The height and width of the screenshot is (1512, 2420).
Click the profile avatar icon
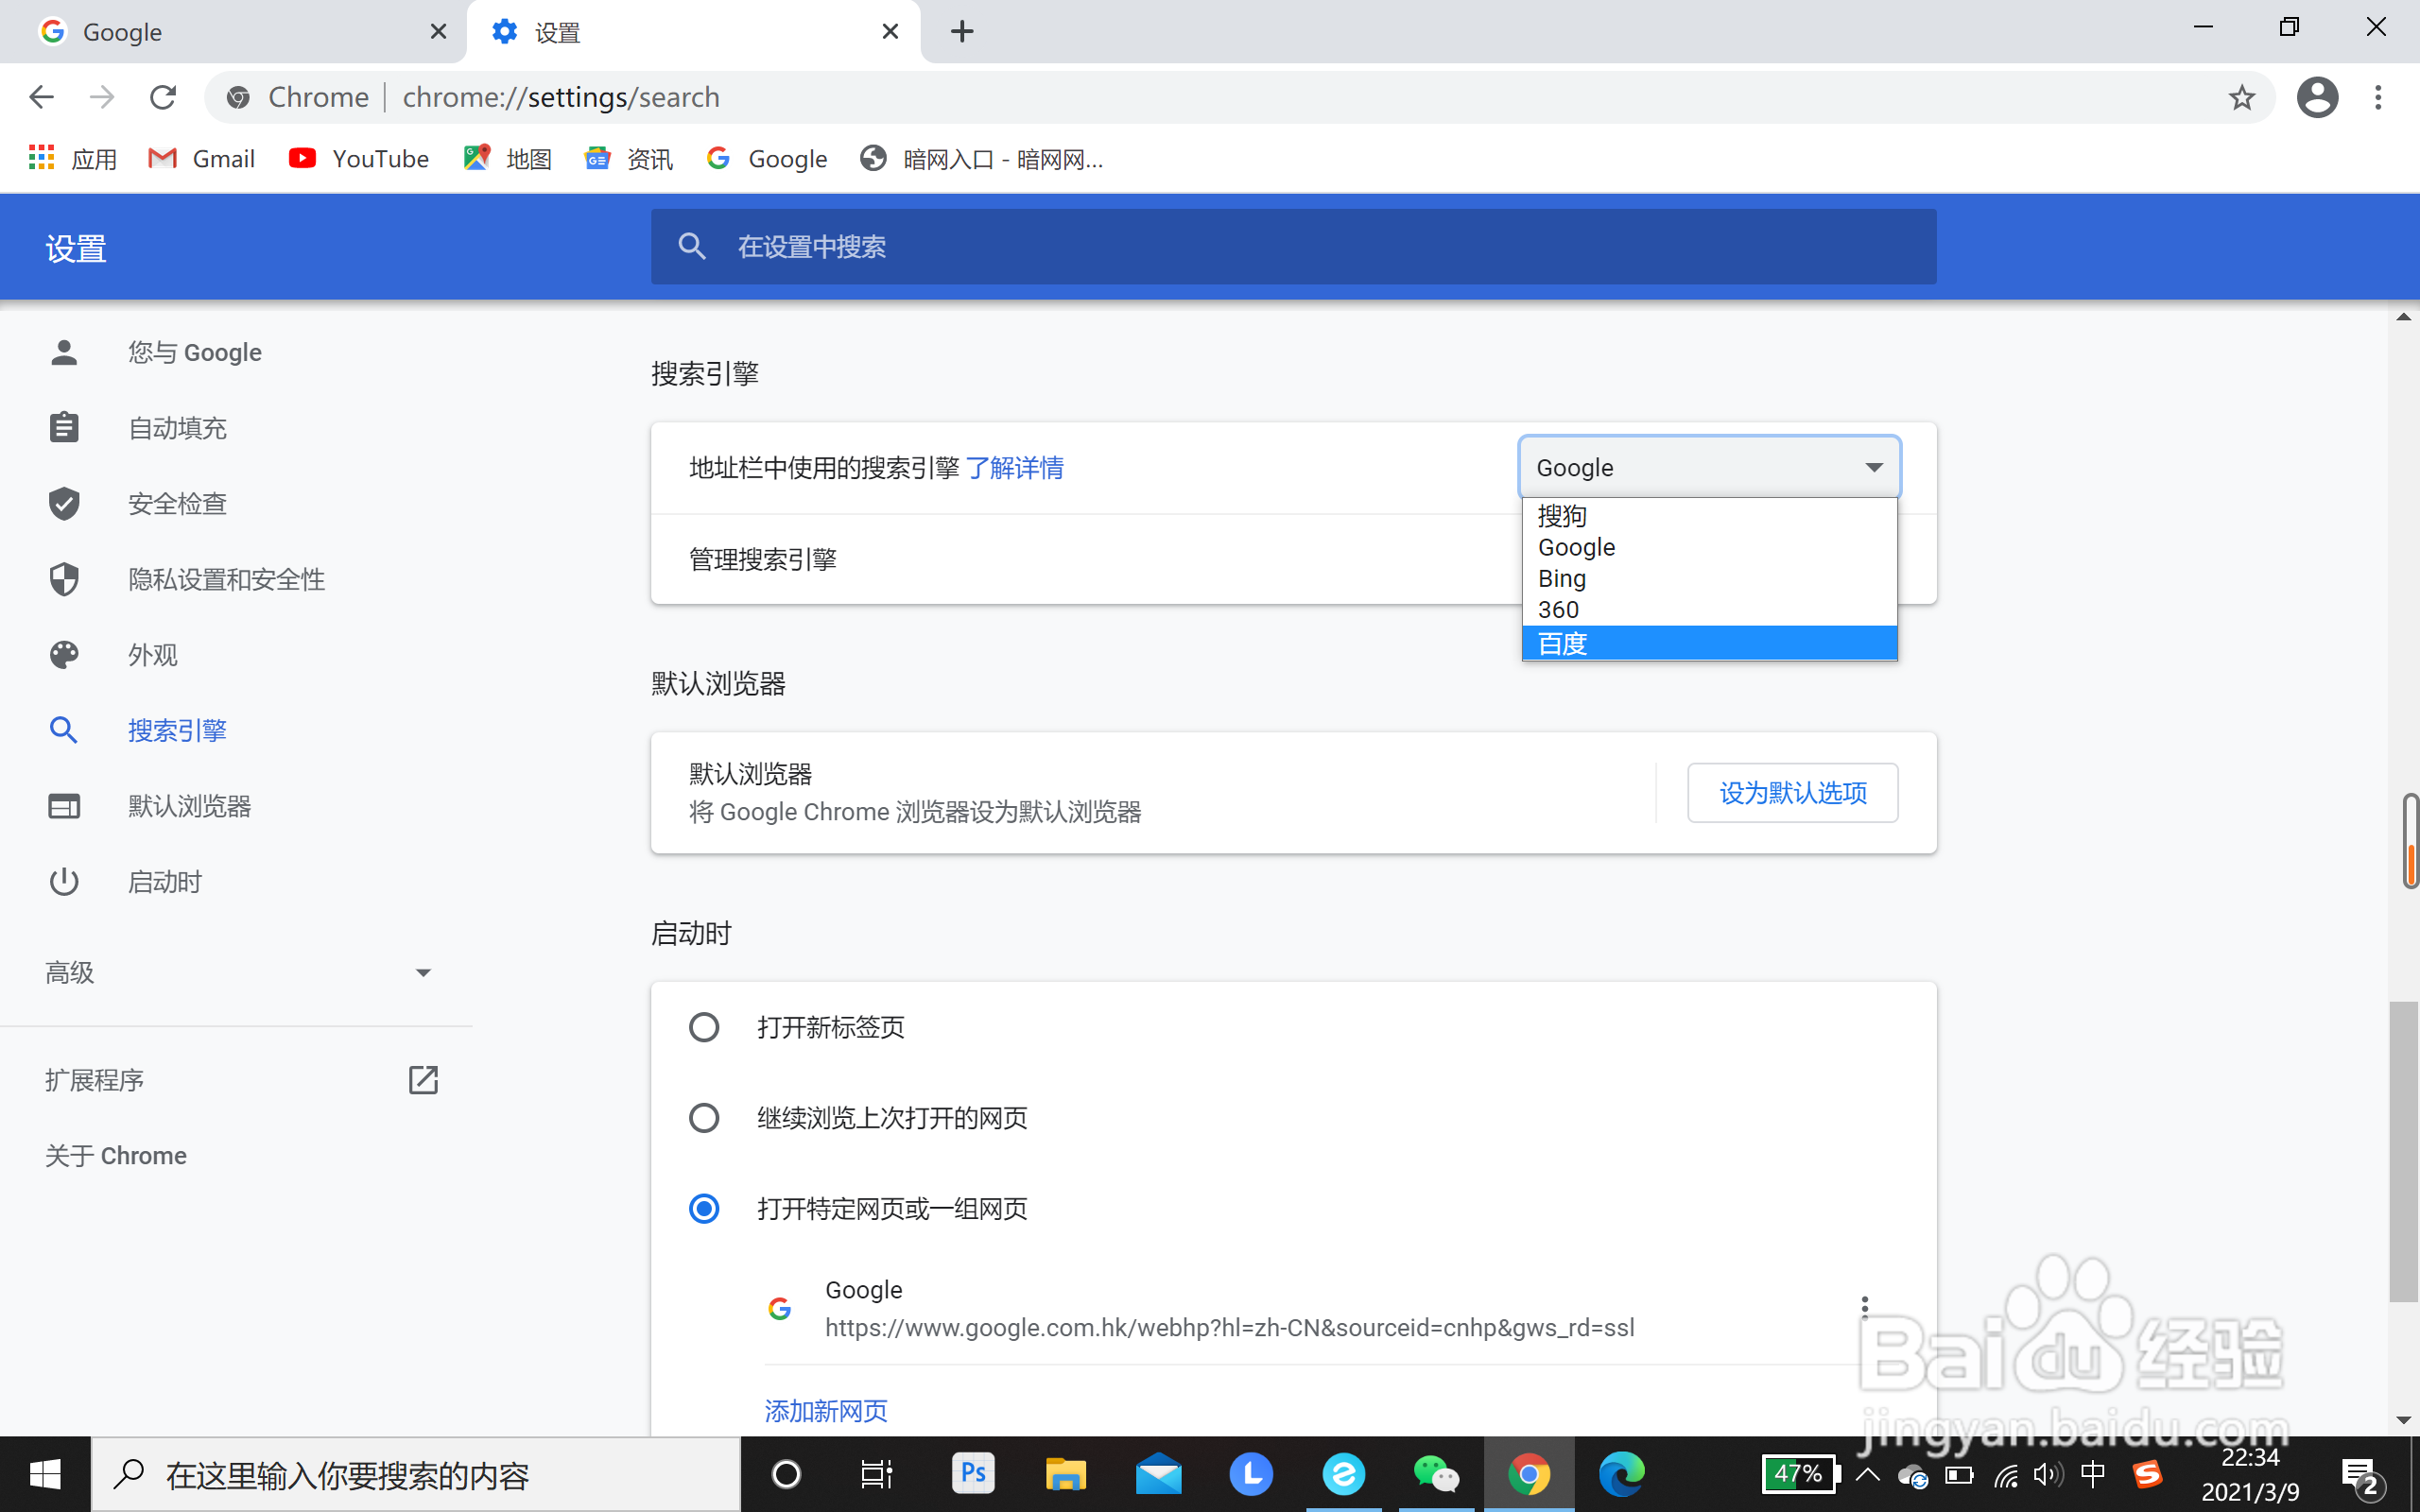pos(2317,97)
